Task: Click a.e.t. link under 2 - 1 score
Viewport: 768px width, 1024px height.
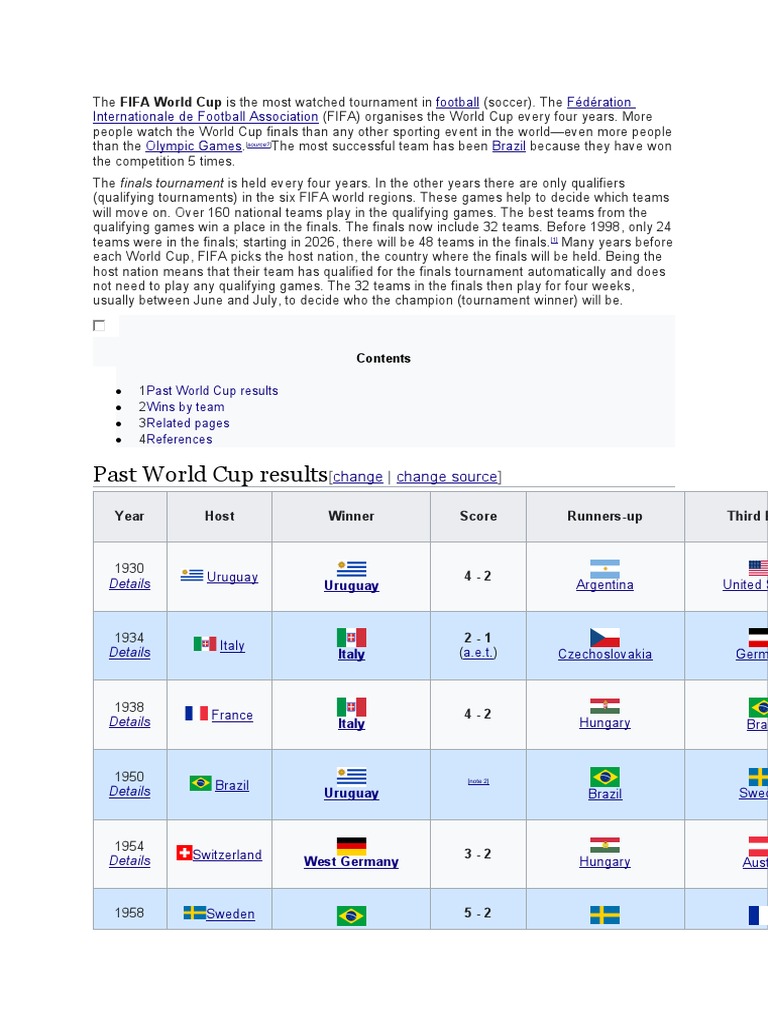Action: (x=478, y=652)
